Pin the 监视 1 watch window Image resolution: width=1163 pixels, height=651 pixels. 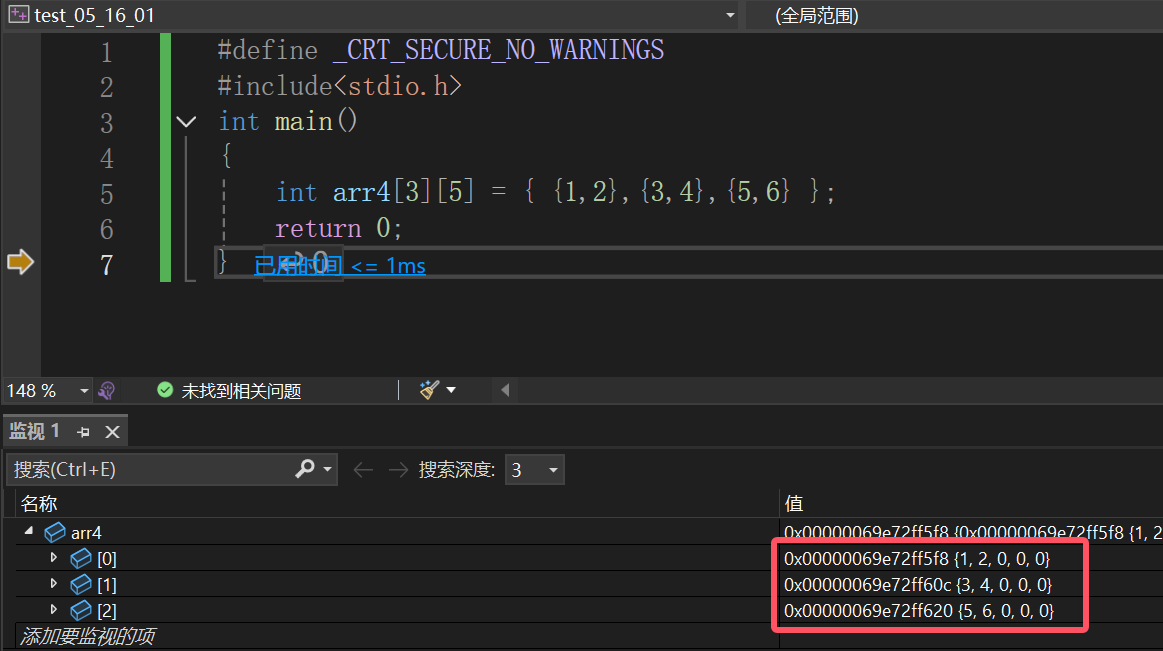[83, 432]
